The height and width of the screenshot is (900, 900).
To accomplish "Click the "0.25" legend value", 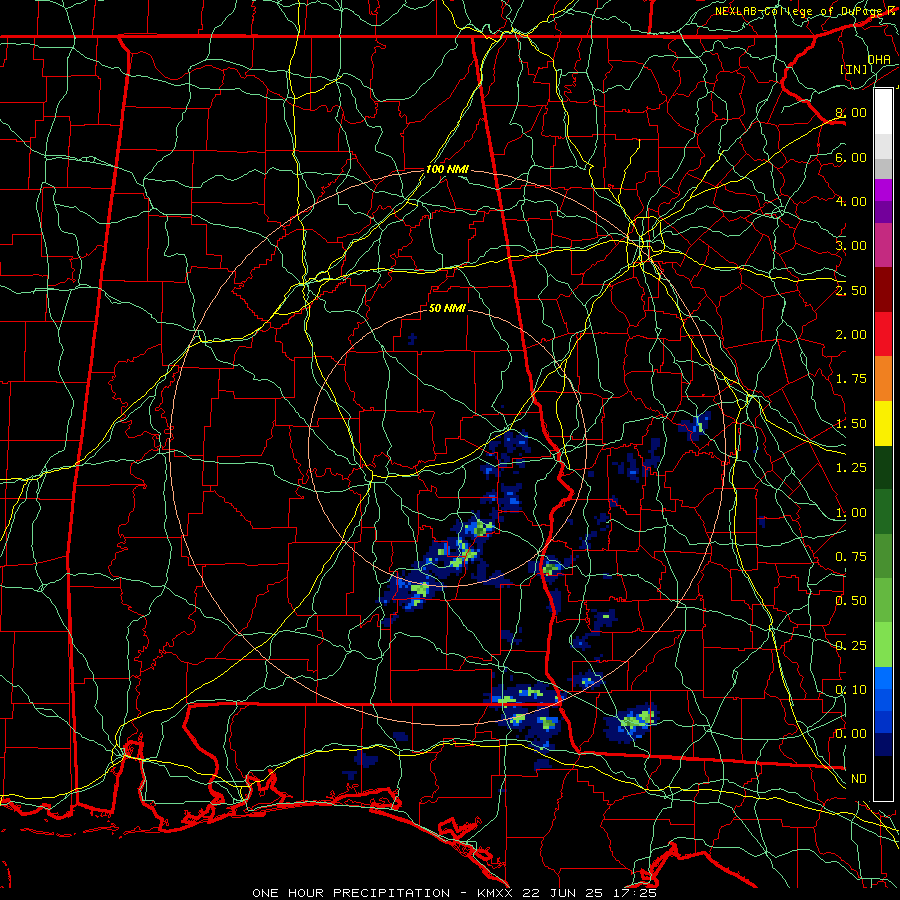I will click(x=851, y=646).
